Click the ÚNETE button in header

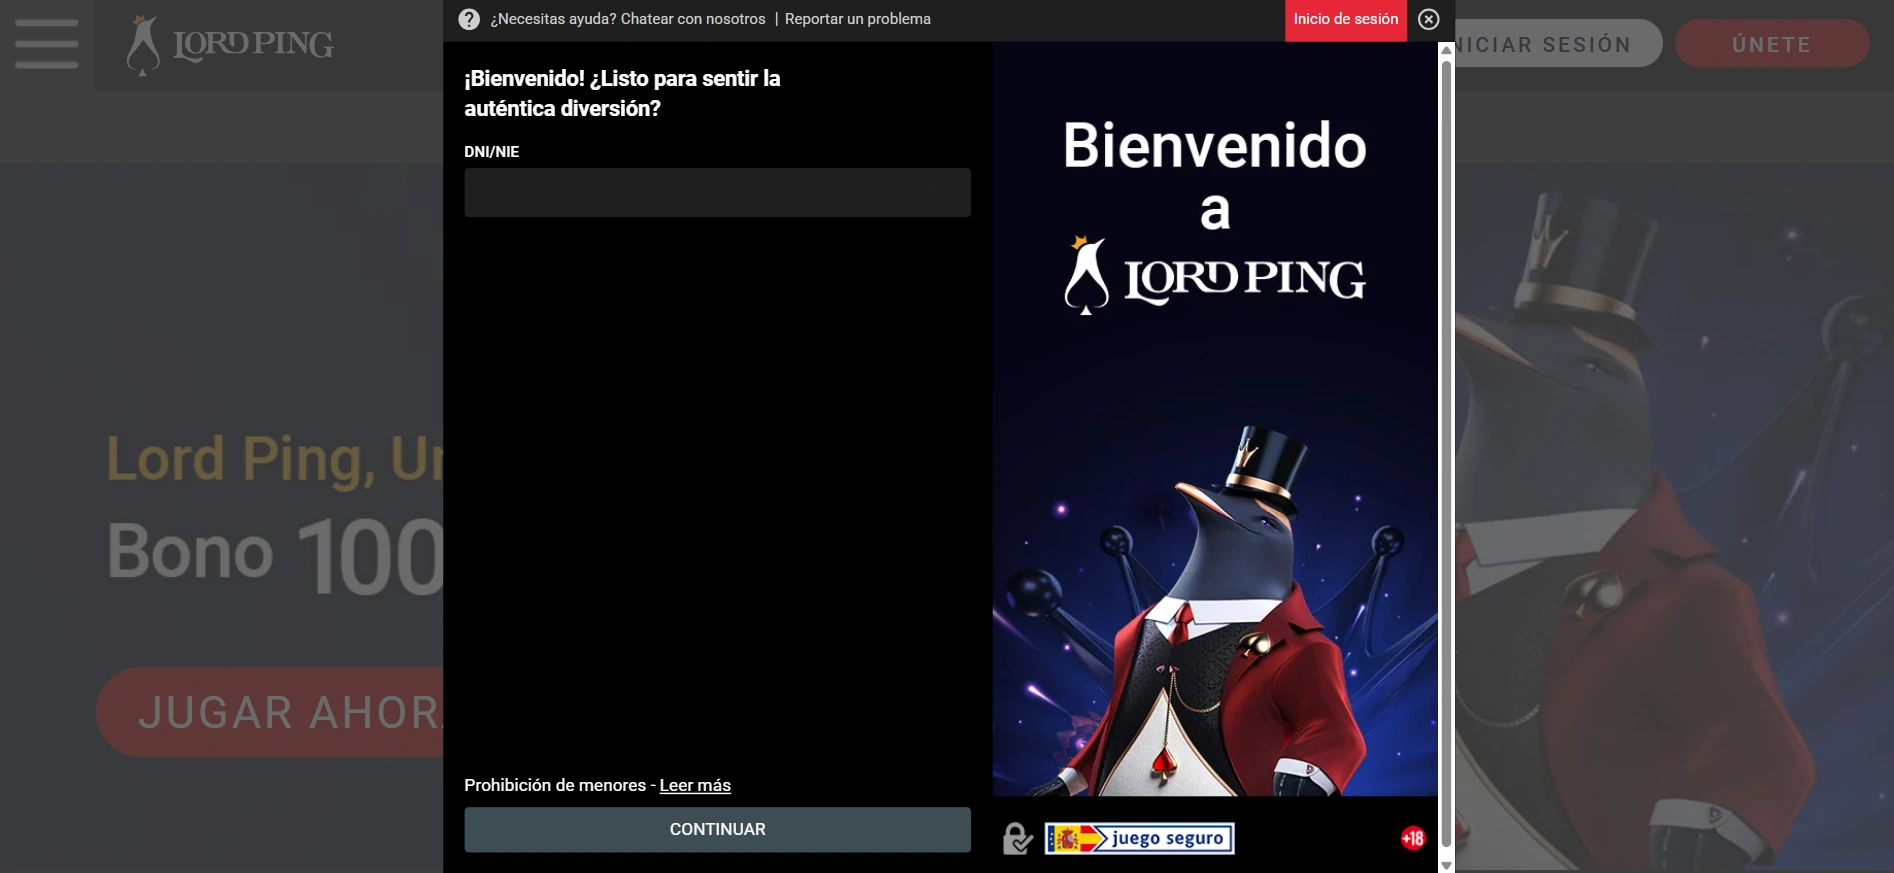[1772, 44]
